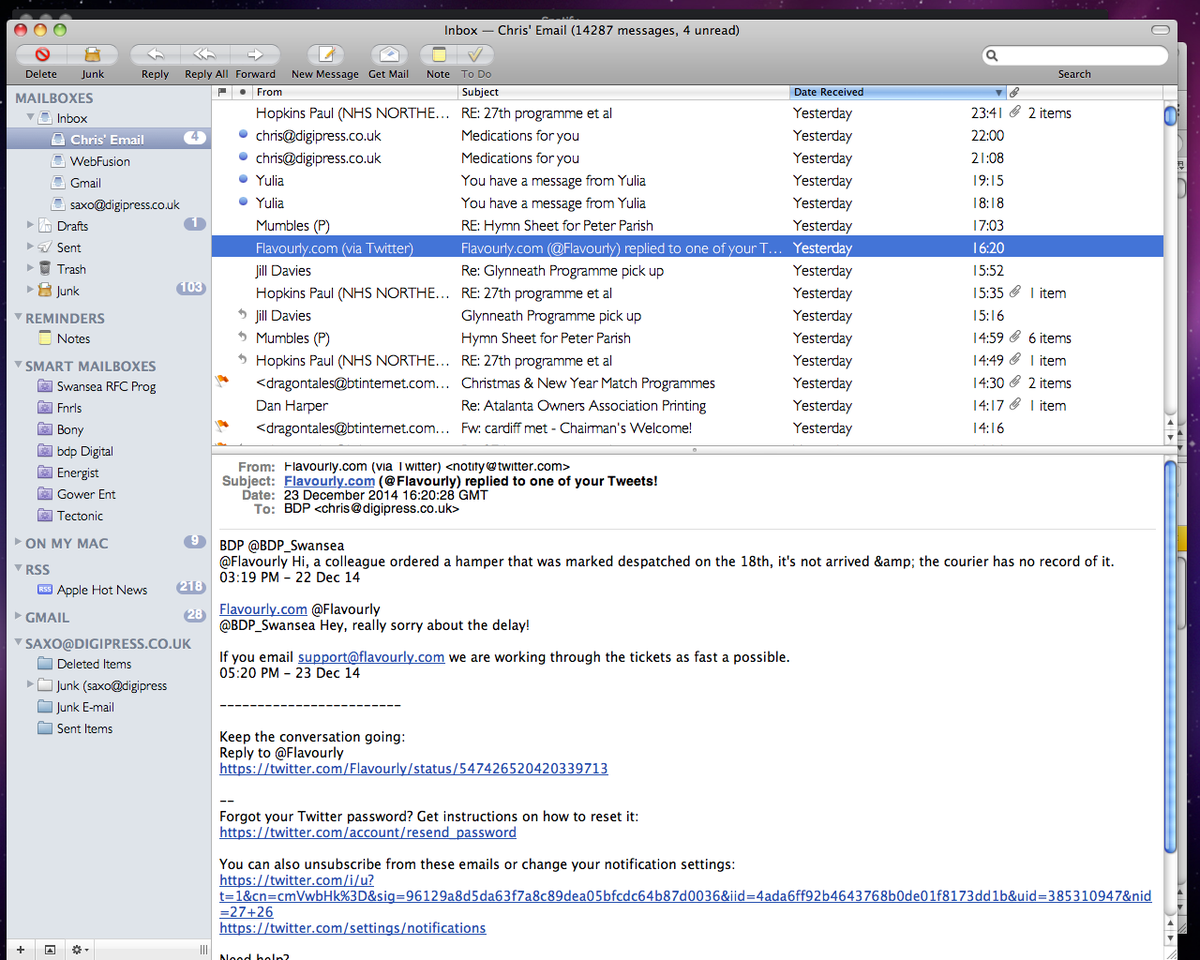Click the toolbar show/hide pill button
Image resolution: width=1200 pixels, height=960 pixels.
point(1158,30)
